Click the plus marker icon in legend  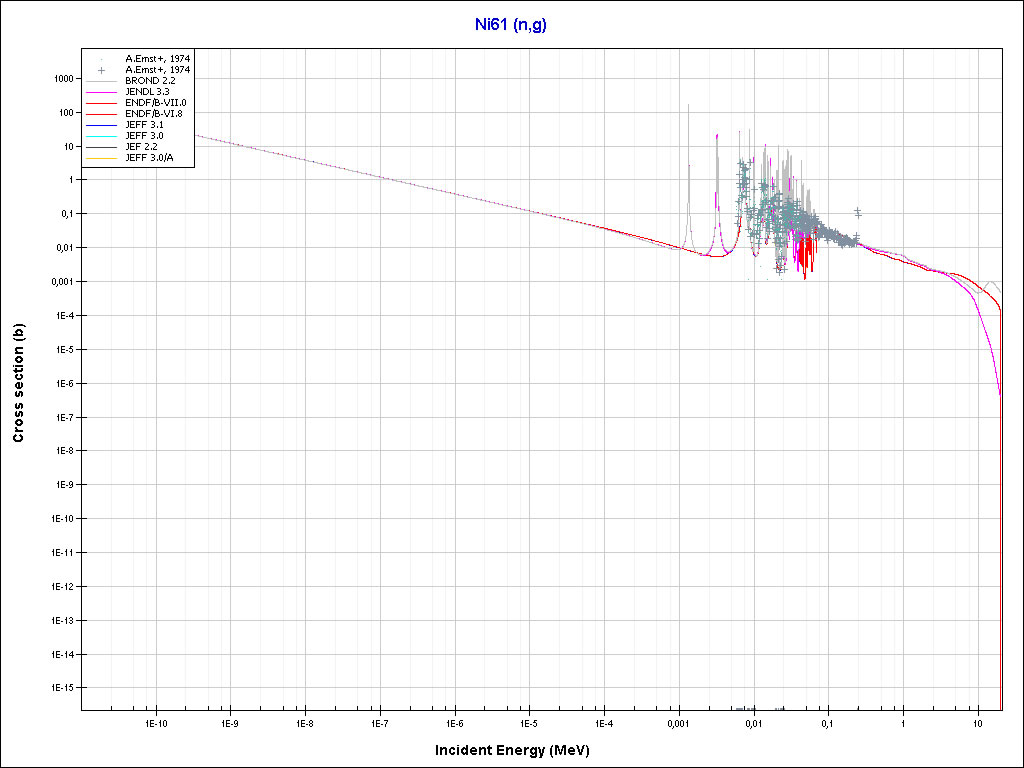[x=102, y=70]
